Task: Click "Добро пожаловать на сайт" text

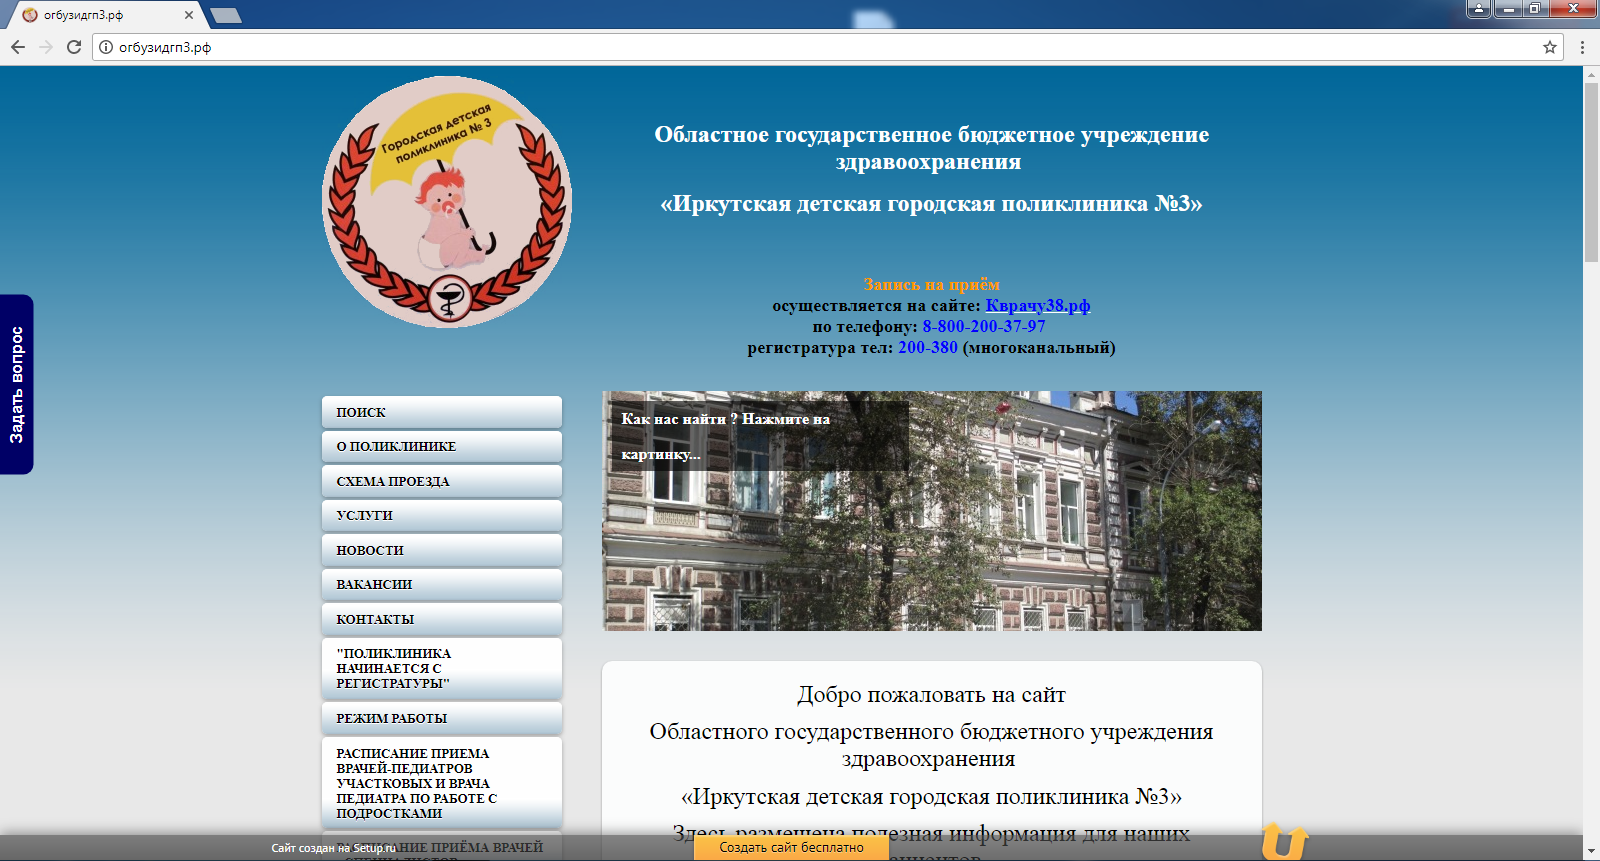Action: click(931, 694)
